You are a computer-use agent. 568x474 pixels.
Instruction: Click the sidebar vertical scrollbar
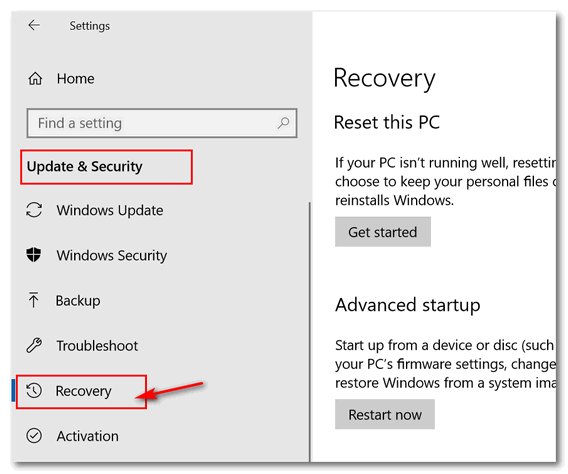[310, 331]
